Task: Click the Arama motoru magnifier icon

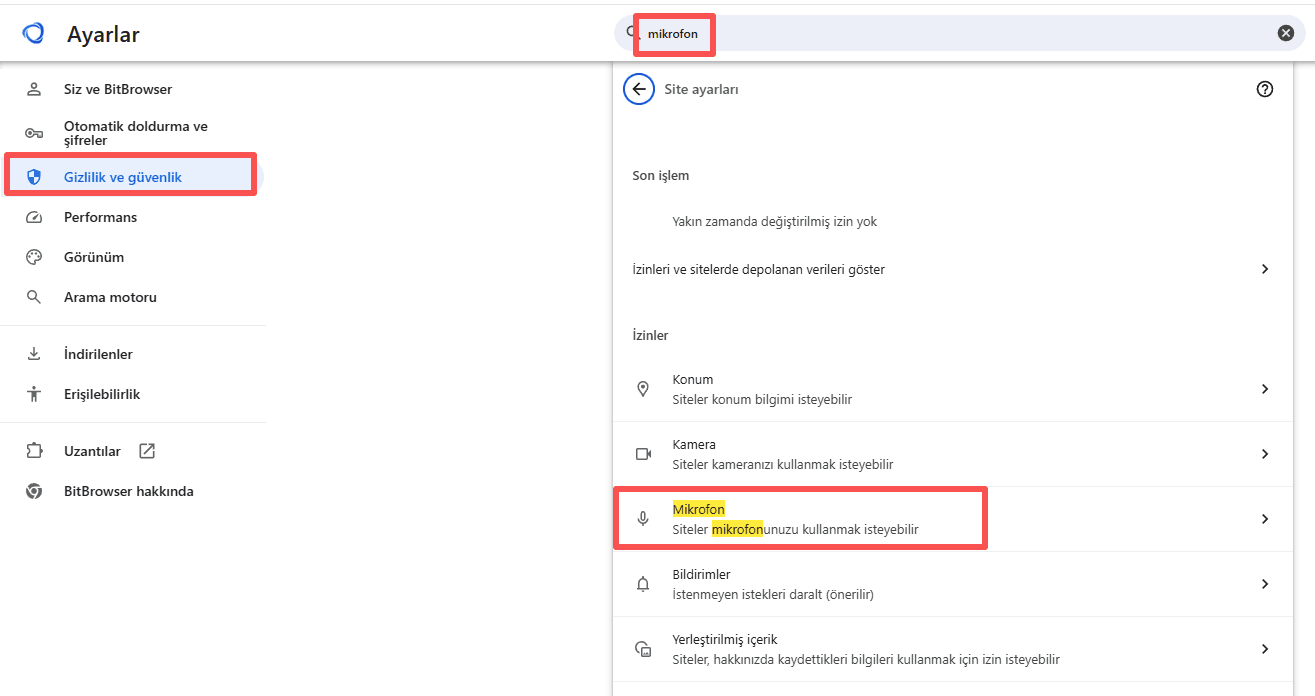Action: [34, 297]
